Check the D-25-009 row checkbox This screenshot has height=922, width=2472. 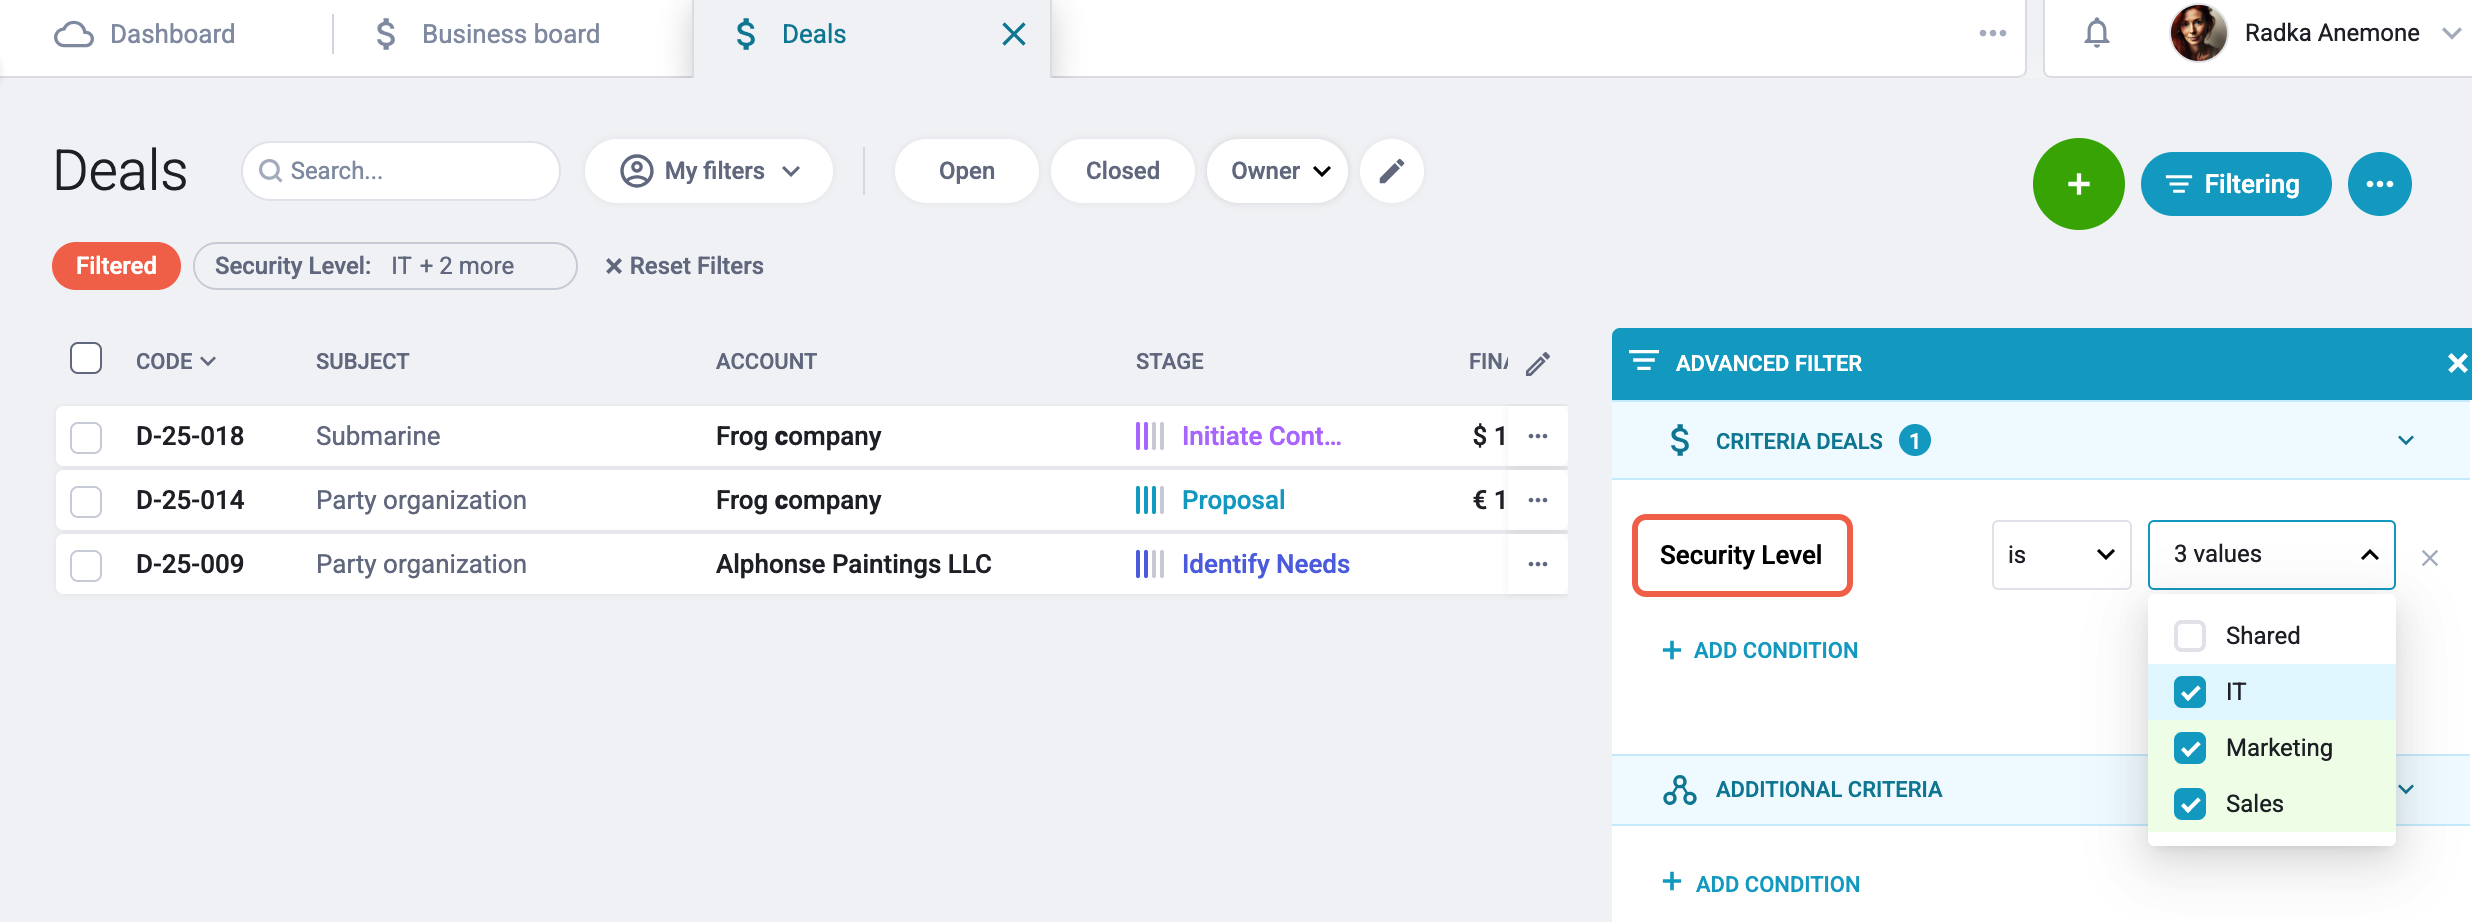(x=86, y=565)
